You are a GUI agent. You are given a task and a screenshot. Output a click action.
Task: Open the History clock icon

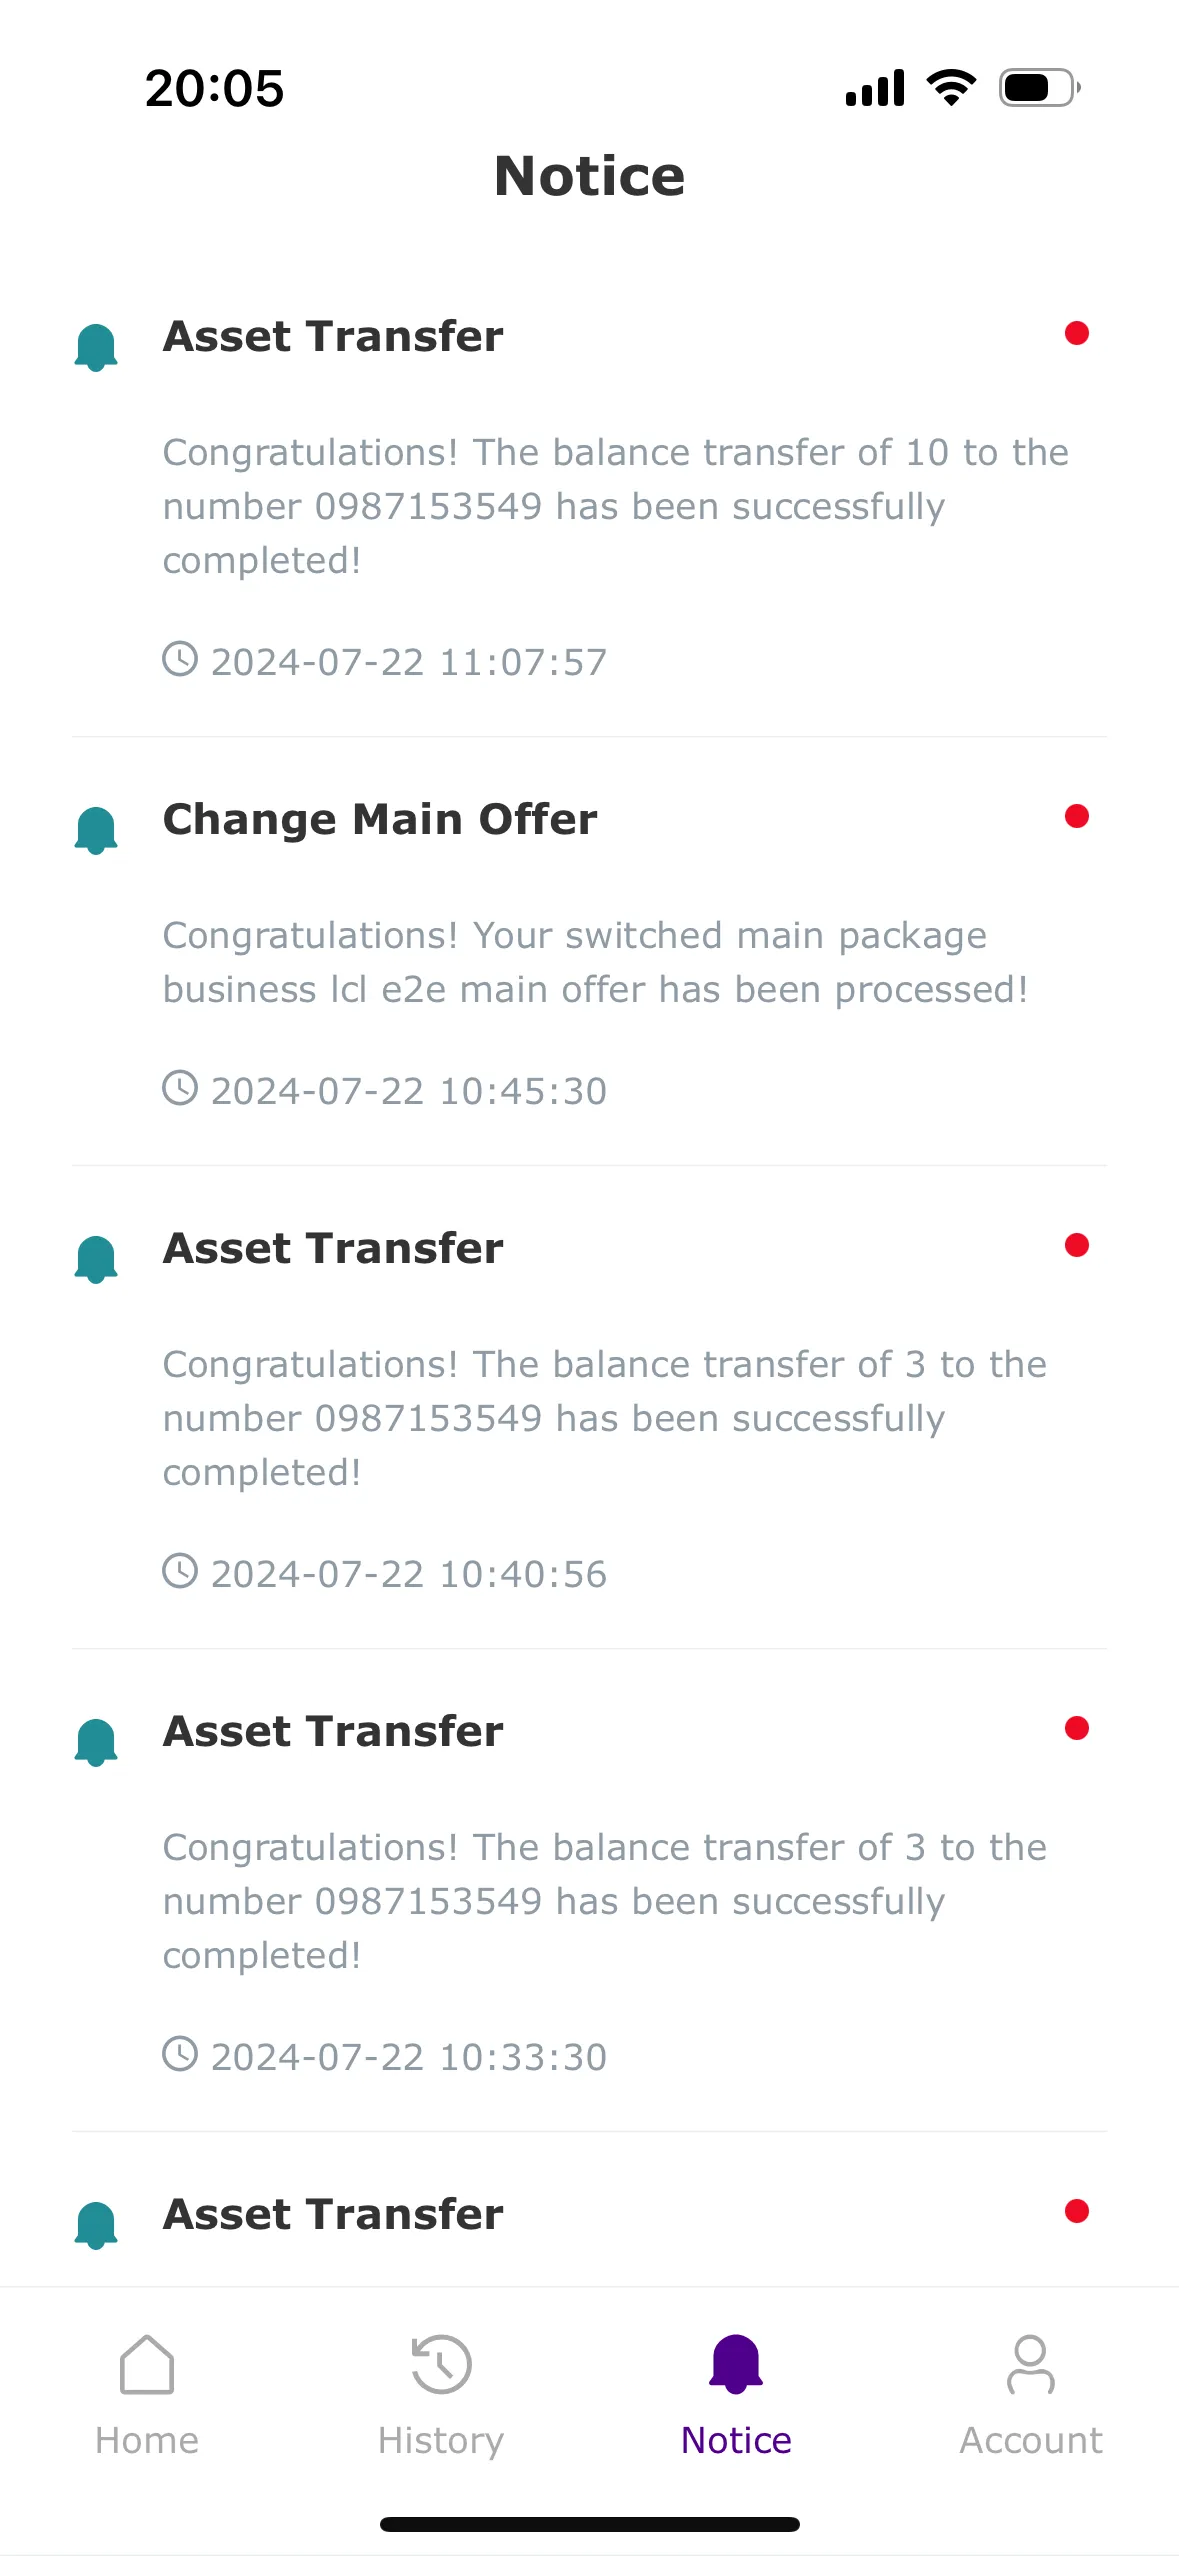441,2364
